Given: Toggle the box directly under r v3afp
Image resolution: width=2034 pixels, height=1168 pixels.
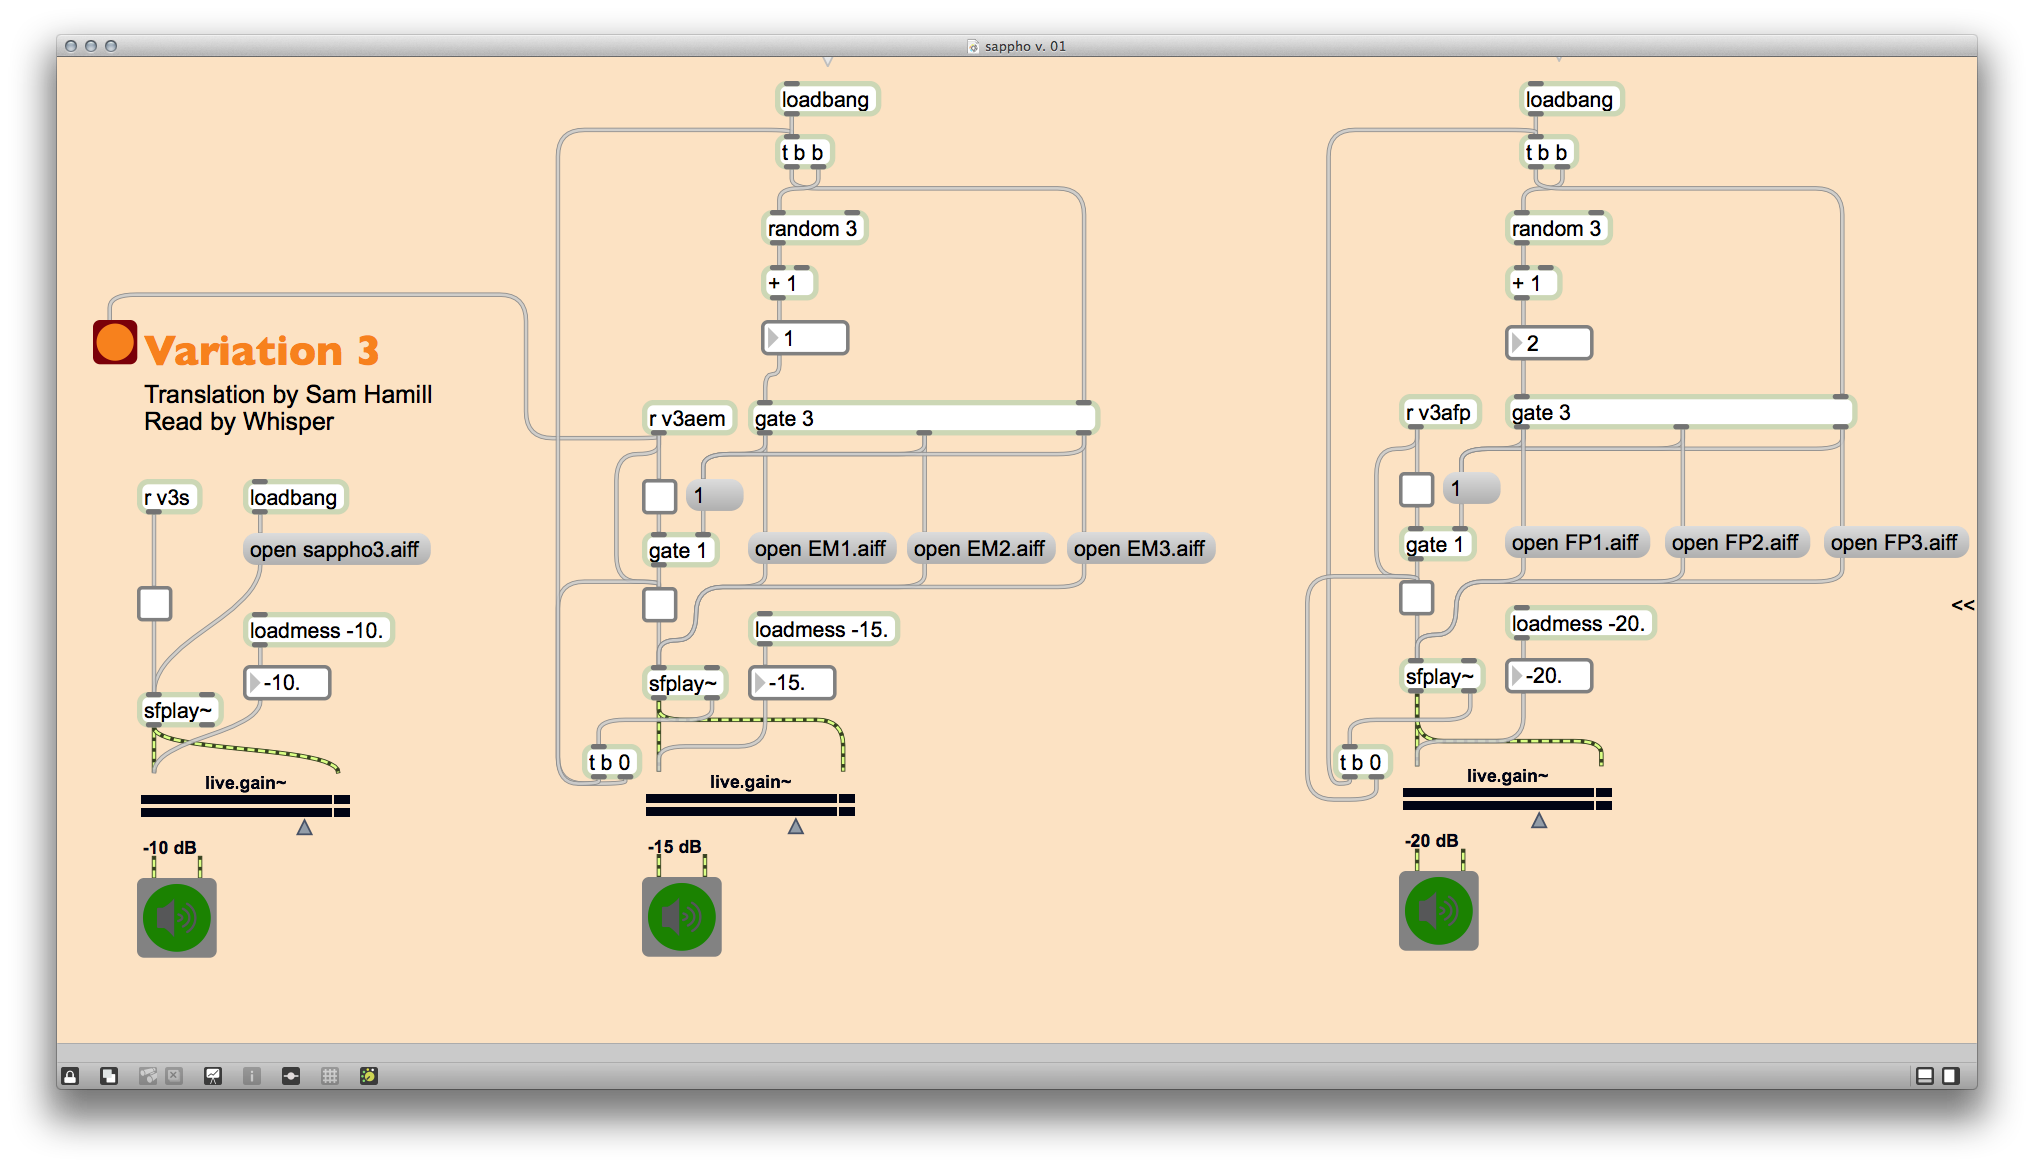Looking at the screenshot, I should [1416, 490].
